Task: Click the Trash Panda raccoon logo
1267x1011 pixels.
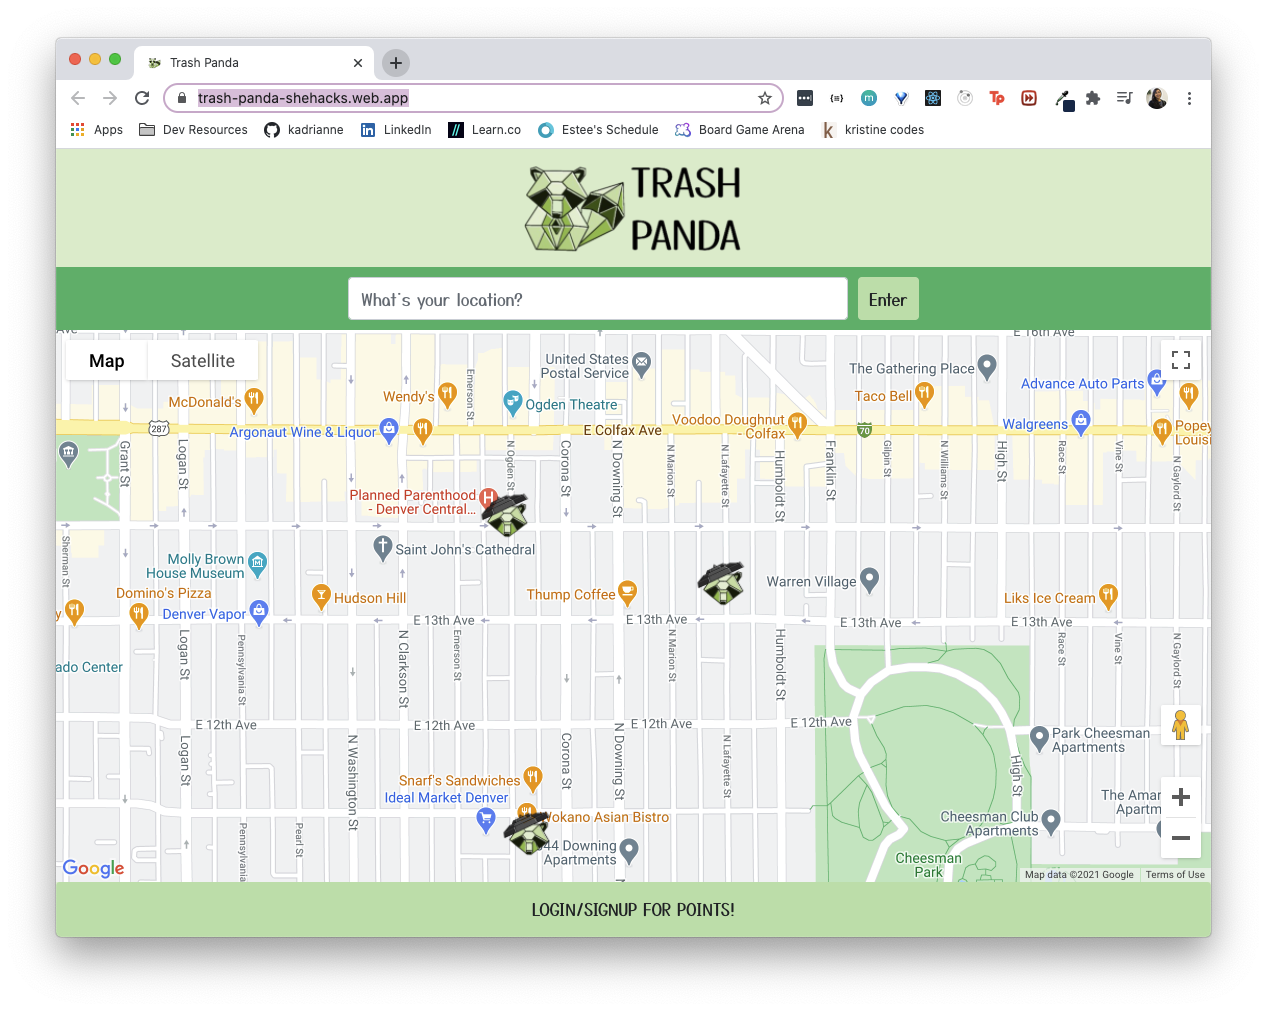Action: tap(576, 208)
